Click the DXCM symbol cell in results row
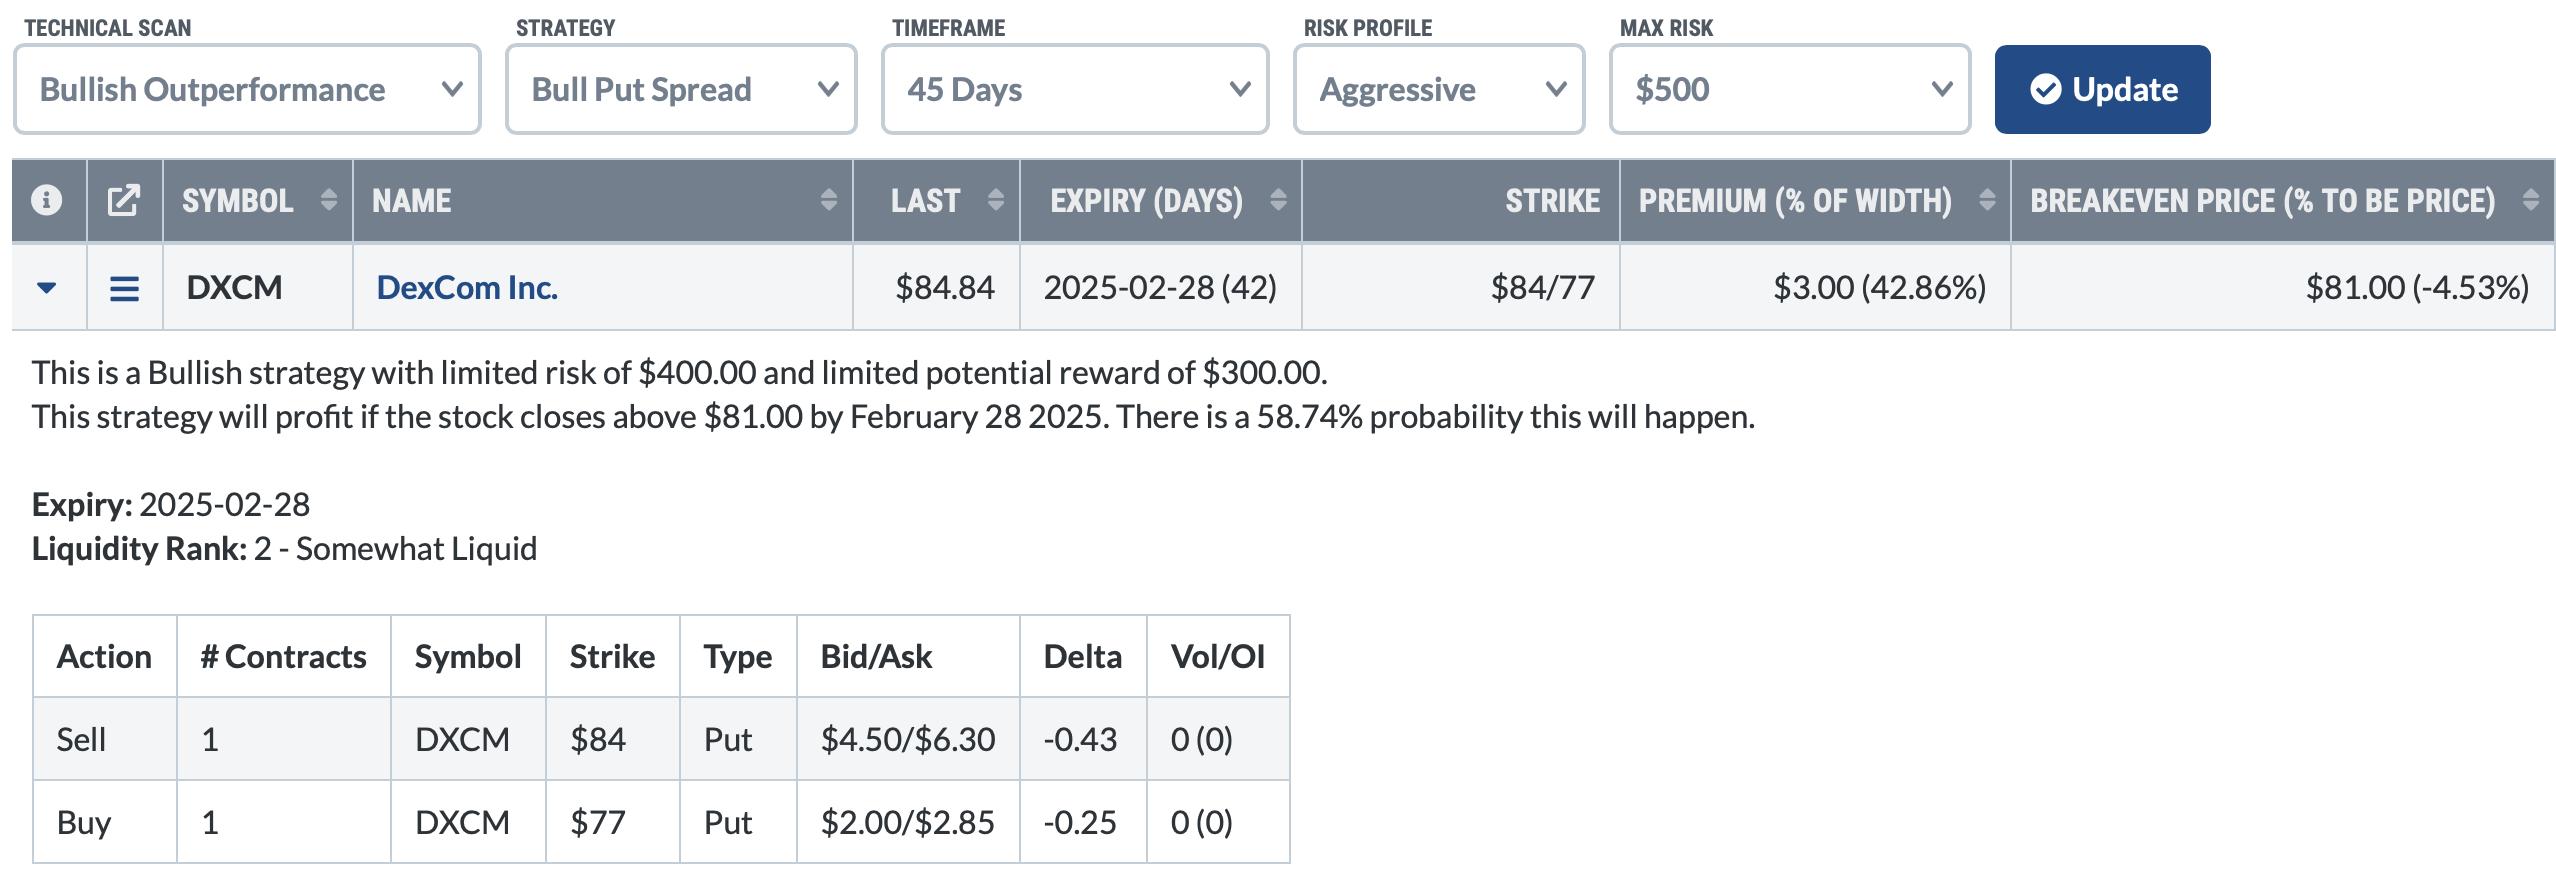This screenshot has width=2556, height=876. point(234,288)
